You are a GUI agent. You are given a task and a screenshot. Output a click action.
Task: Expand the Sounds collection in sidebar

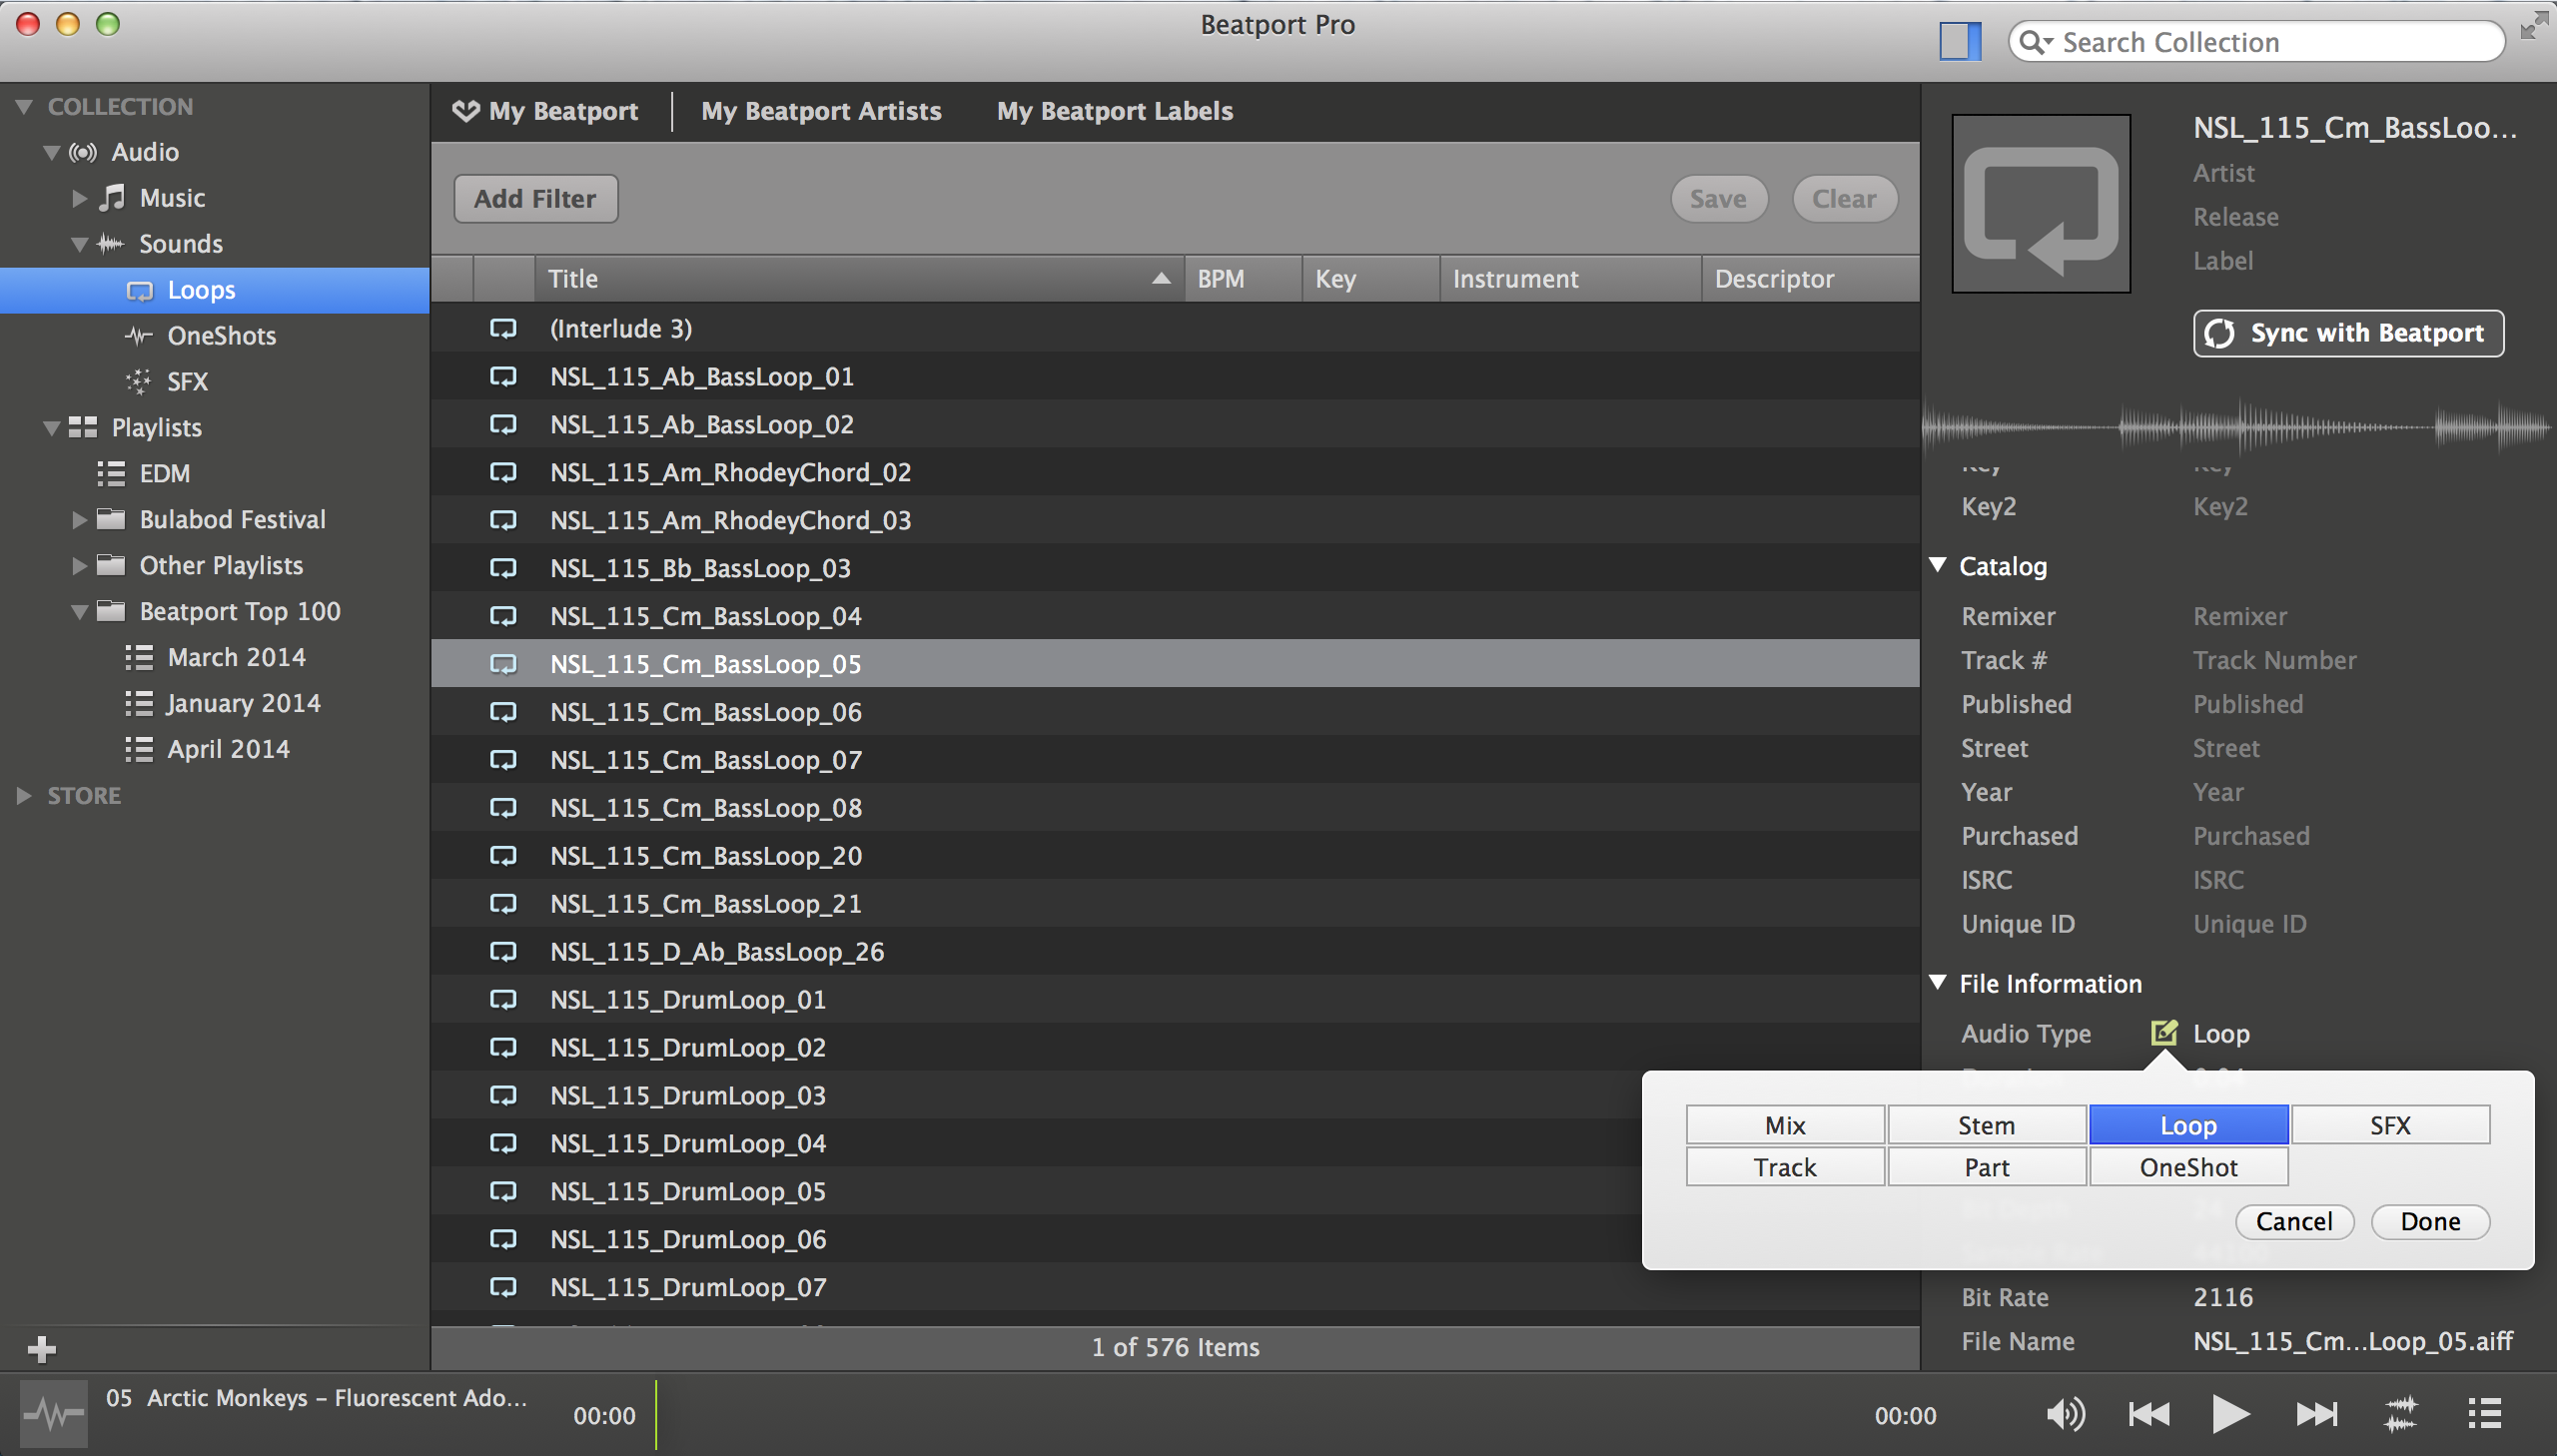tap(83, 243)
